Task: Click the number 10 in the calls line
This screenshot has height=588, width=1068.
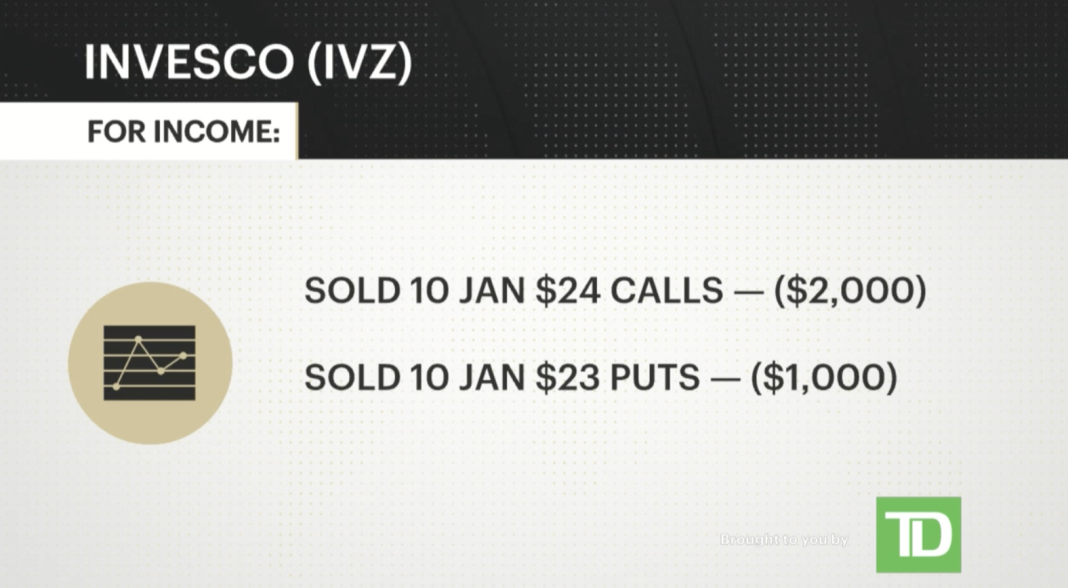Action: 420,291
